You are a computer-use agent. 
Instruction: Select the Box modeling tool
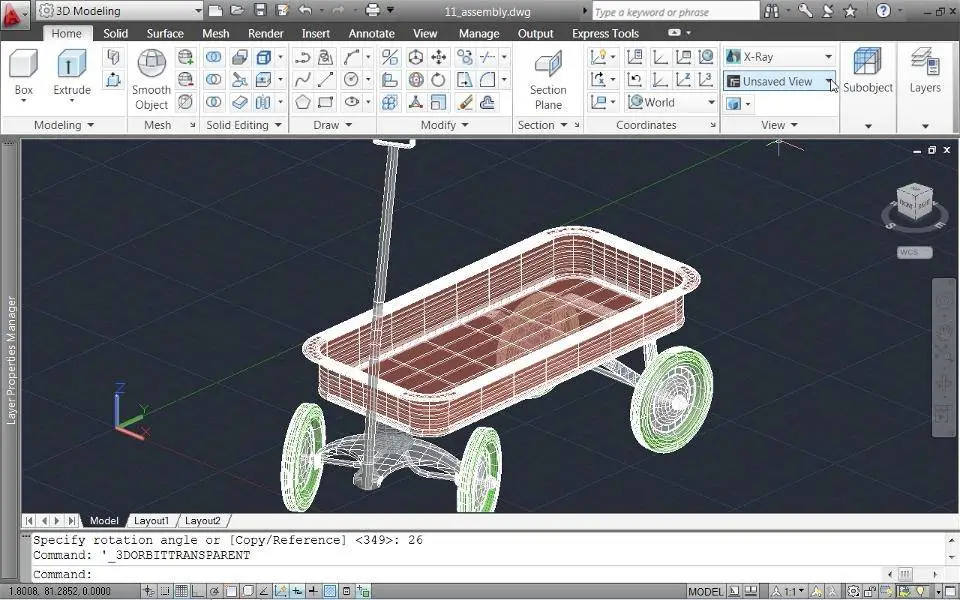(x=24, y=65)
